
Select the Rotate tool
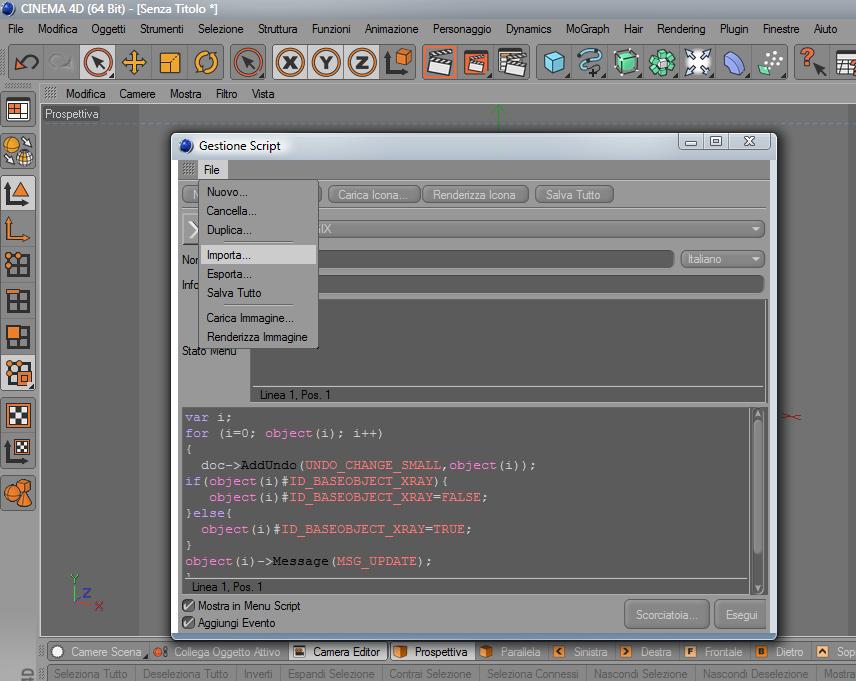click(206, 63)
